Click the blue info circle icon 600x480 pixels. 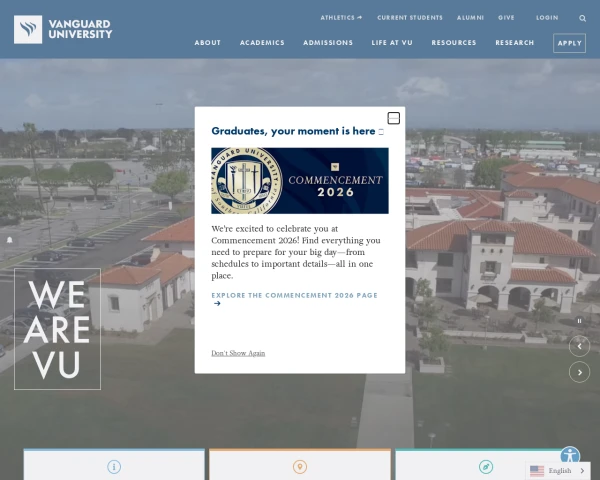[114, 467]
